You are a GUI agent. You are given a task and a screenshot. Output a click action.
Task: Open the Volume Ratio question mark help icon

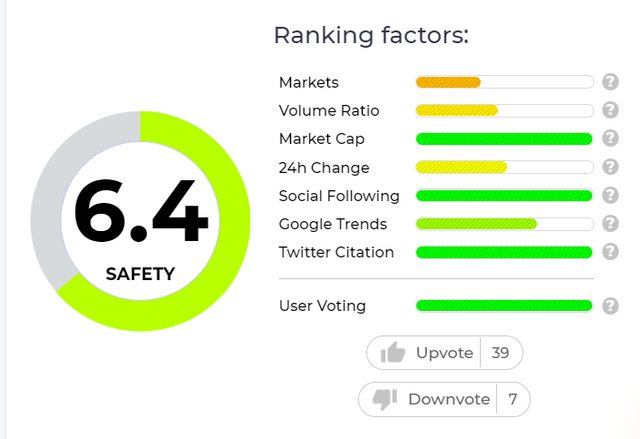coord(610,110)
